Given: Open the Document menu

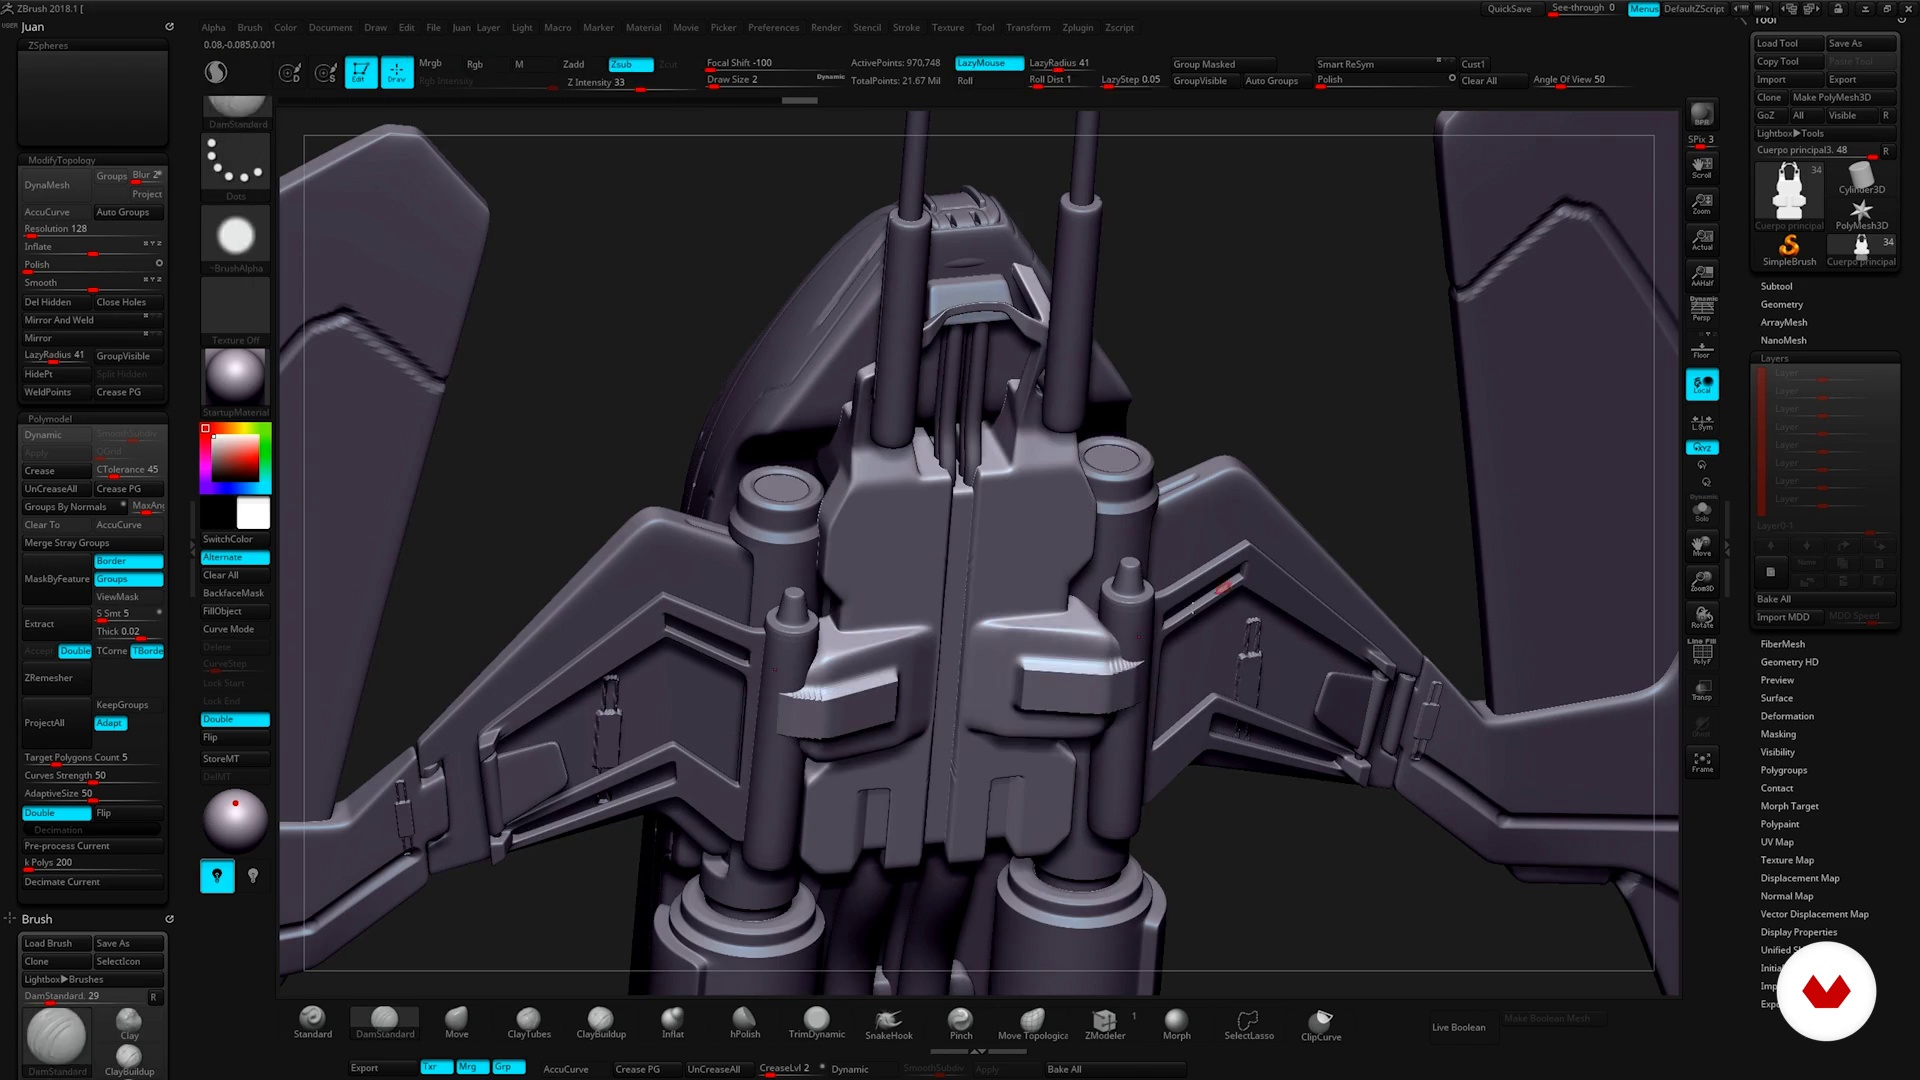Looking at the screenshot, I should [x=330, y=28].
